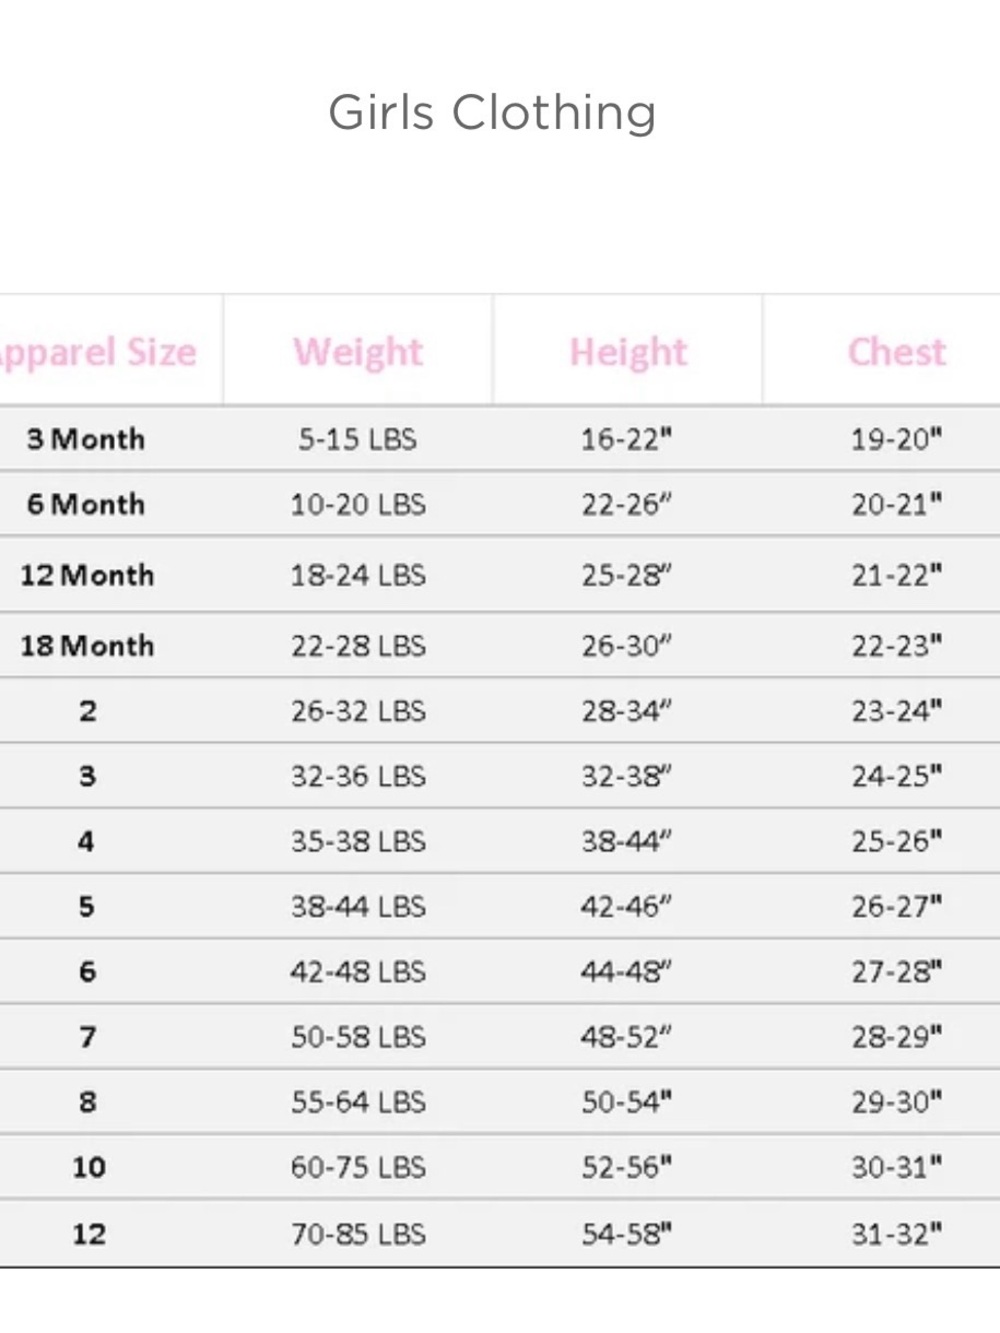
Task: Click the 31-32" chest cell
Action: coord(897,1234)
